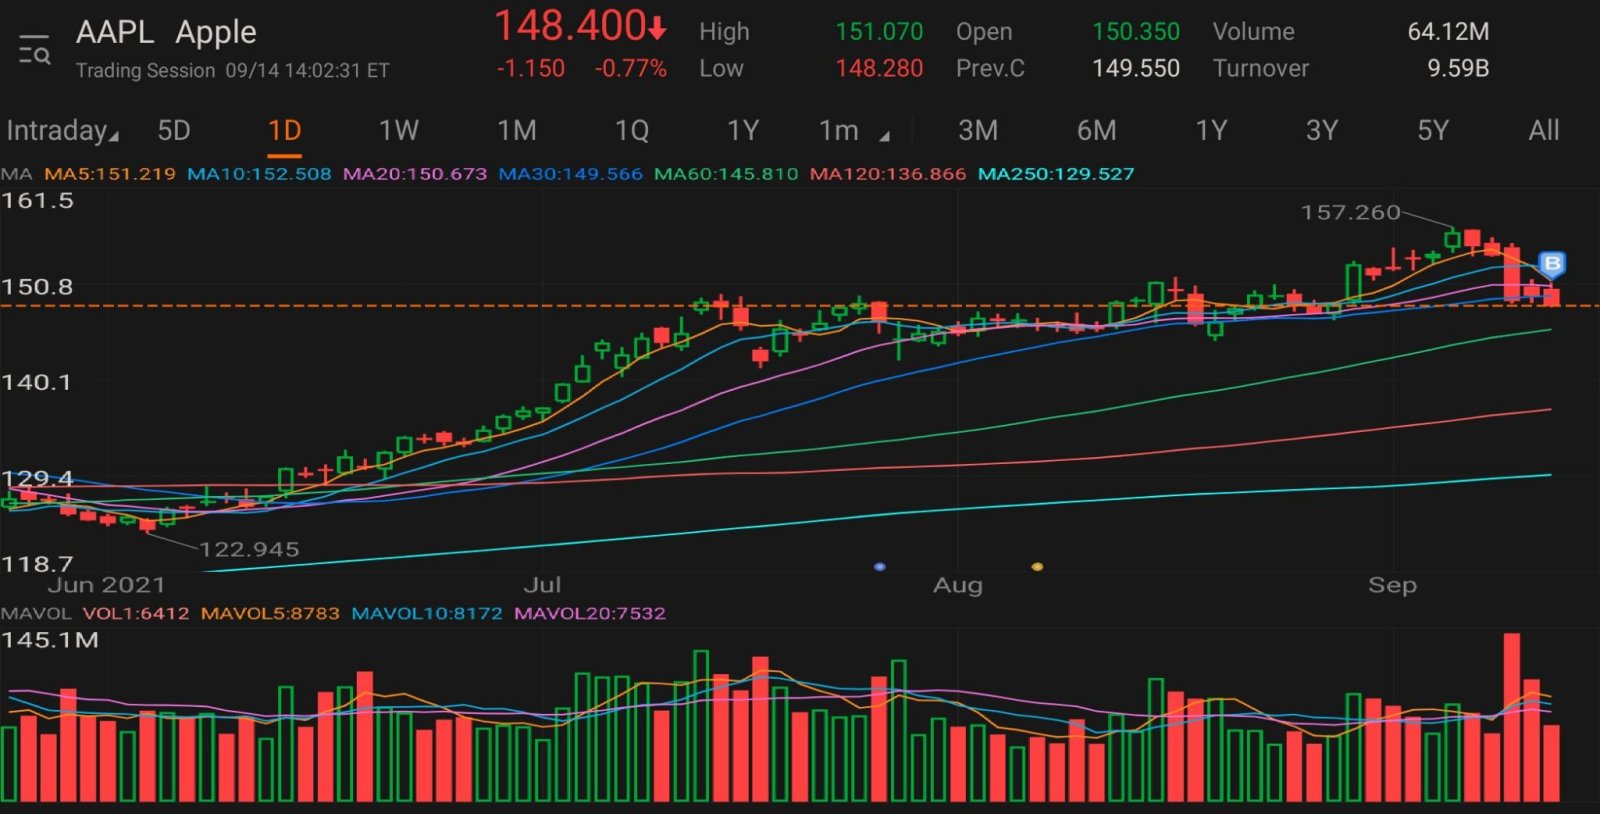1600x814 pixels.
Task: Click the MAVOL20:7532 label
Action: tap(590, 614)
